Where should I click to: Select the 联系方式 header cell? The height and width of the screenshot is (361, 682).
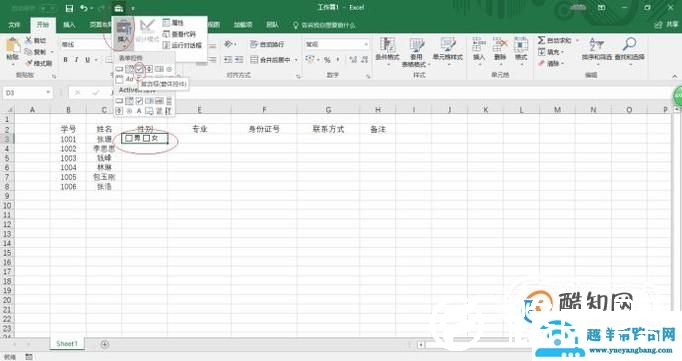click(328, 129)
